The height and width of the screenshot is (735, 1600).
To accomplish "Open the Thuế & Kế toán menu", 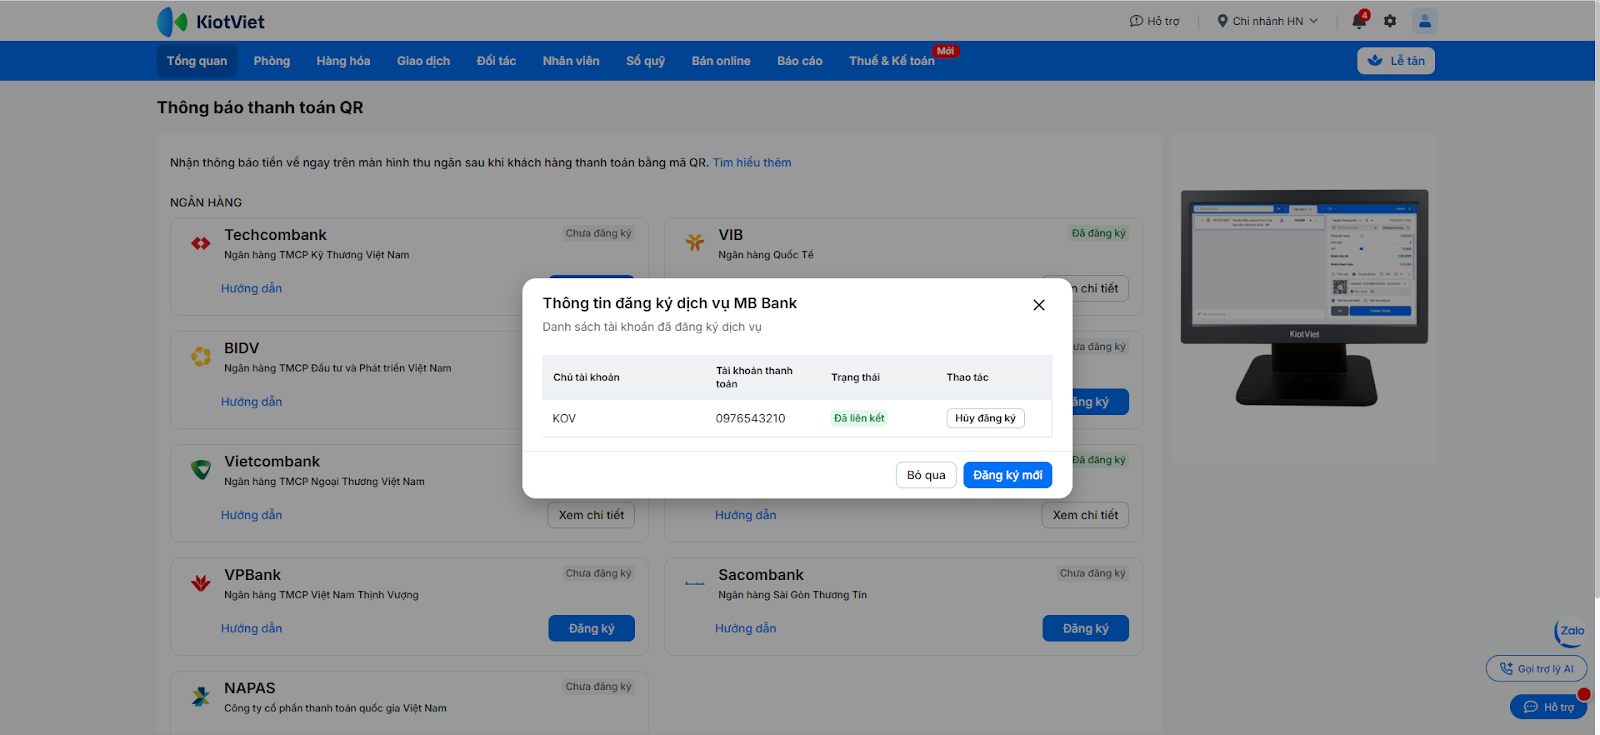I will (x=892, y=61).
